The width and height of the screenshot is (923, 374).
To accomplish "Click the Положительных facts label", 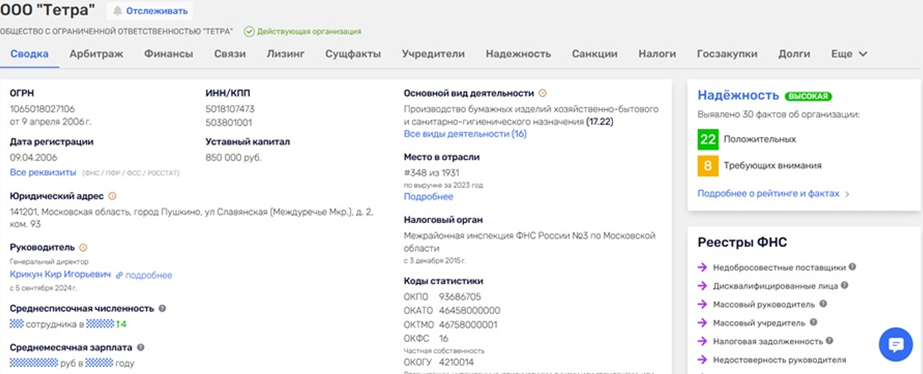I will [x=760, y=140].
